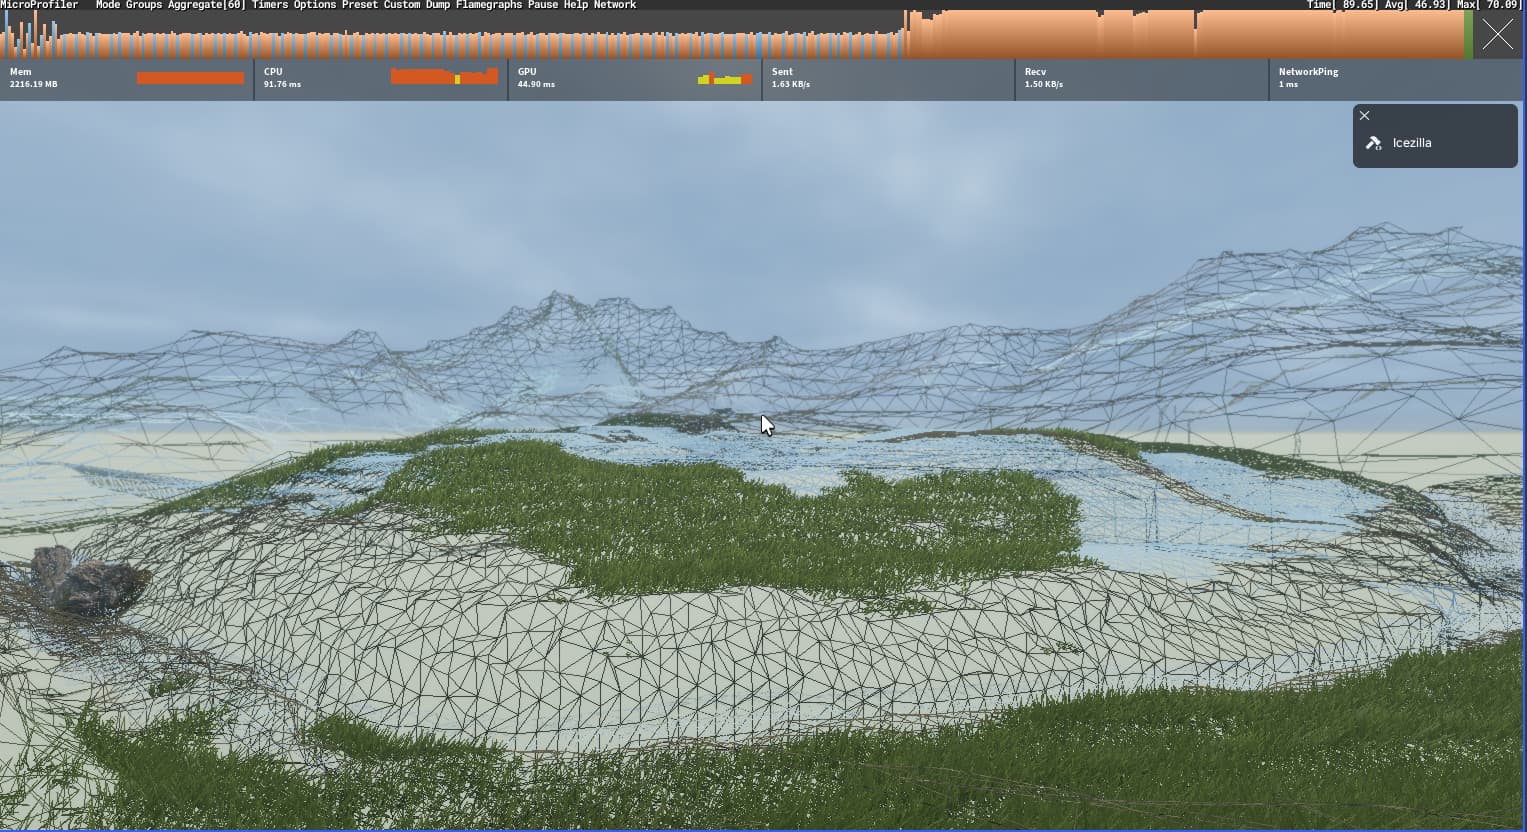Screen dimensions: 1527x832
Task: Open the Timers menu
Action: pos(269,5)
